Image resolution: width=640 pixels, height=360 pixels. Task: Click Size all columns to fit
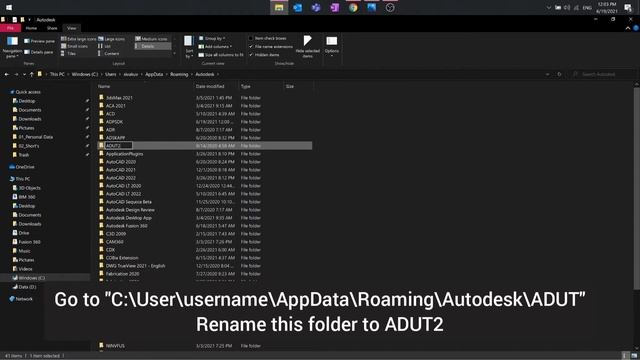tap(221, 55)
